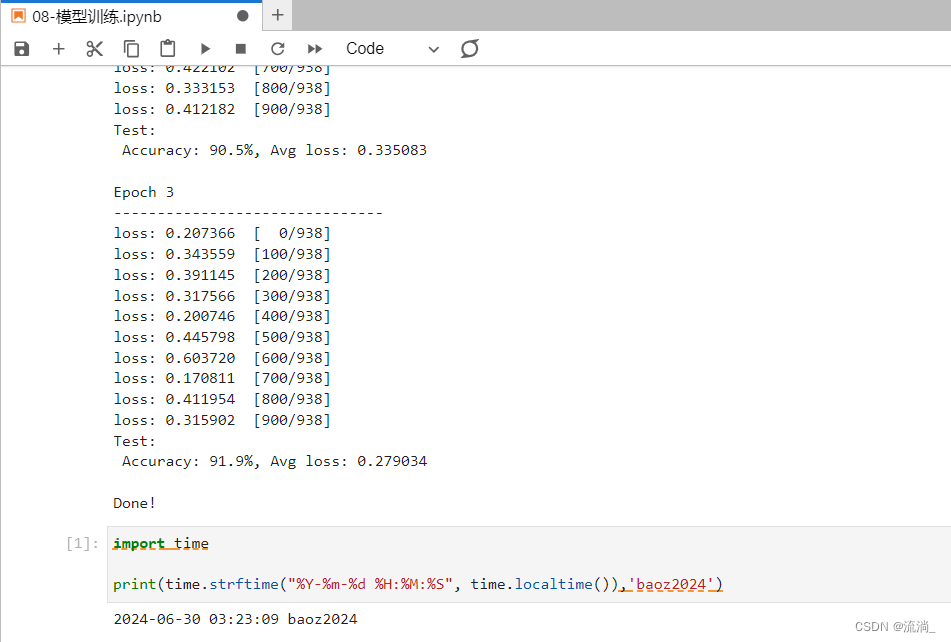Viewport: 951px width, 642px height.
Task: Click 'loss: 0.200746 [400/938]' line
Action: pos(222,316)
